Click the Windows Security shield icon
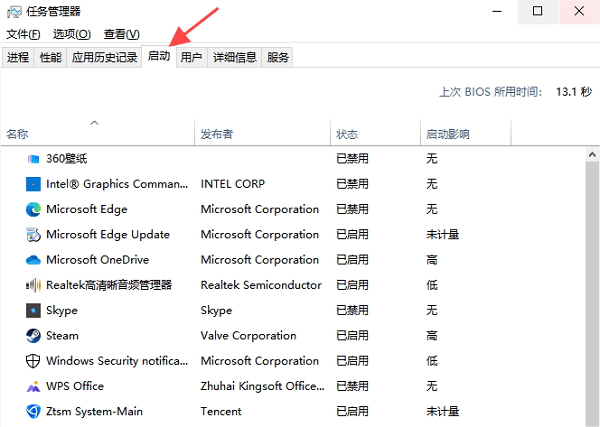 33,361
